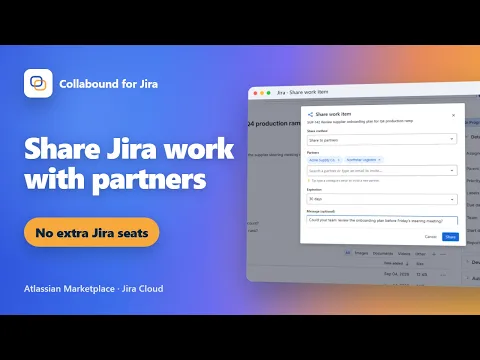Screen dimensions: 480x360
Task: Click Cancel in the Share work item dialog
Action: 431,236
